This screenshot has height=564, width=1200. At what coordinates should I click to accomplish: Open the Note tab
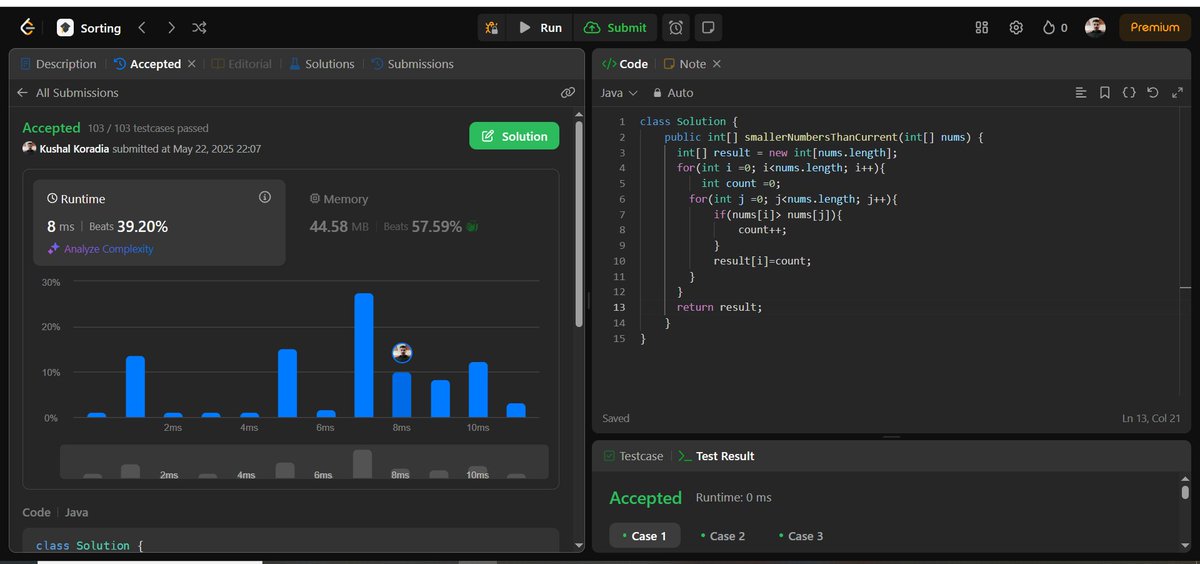[x=685, y=64]
